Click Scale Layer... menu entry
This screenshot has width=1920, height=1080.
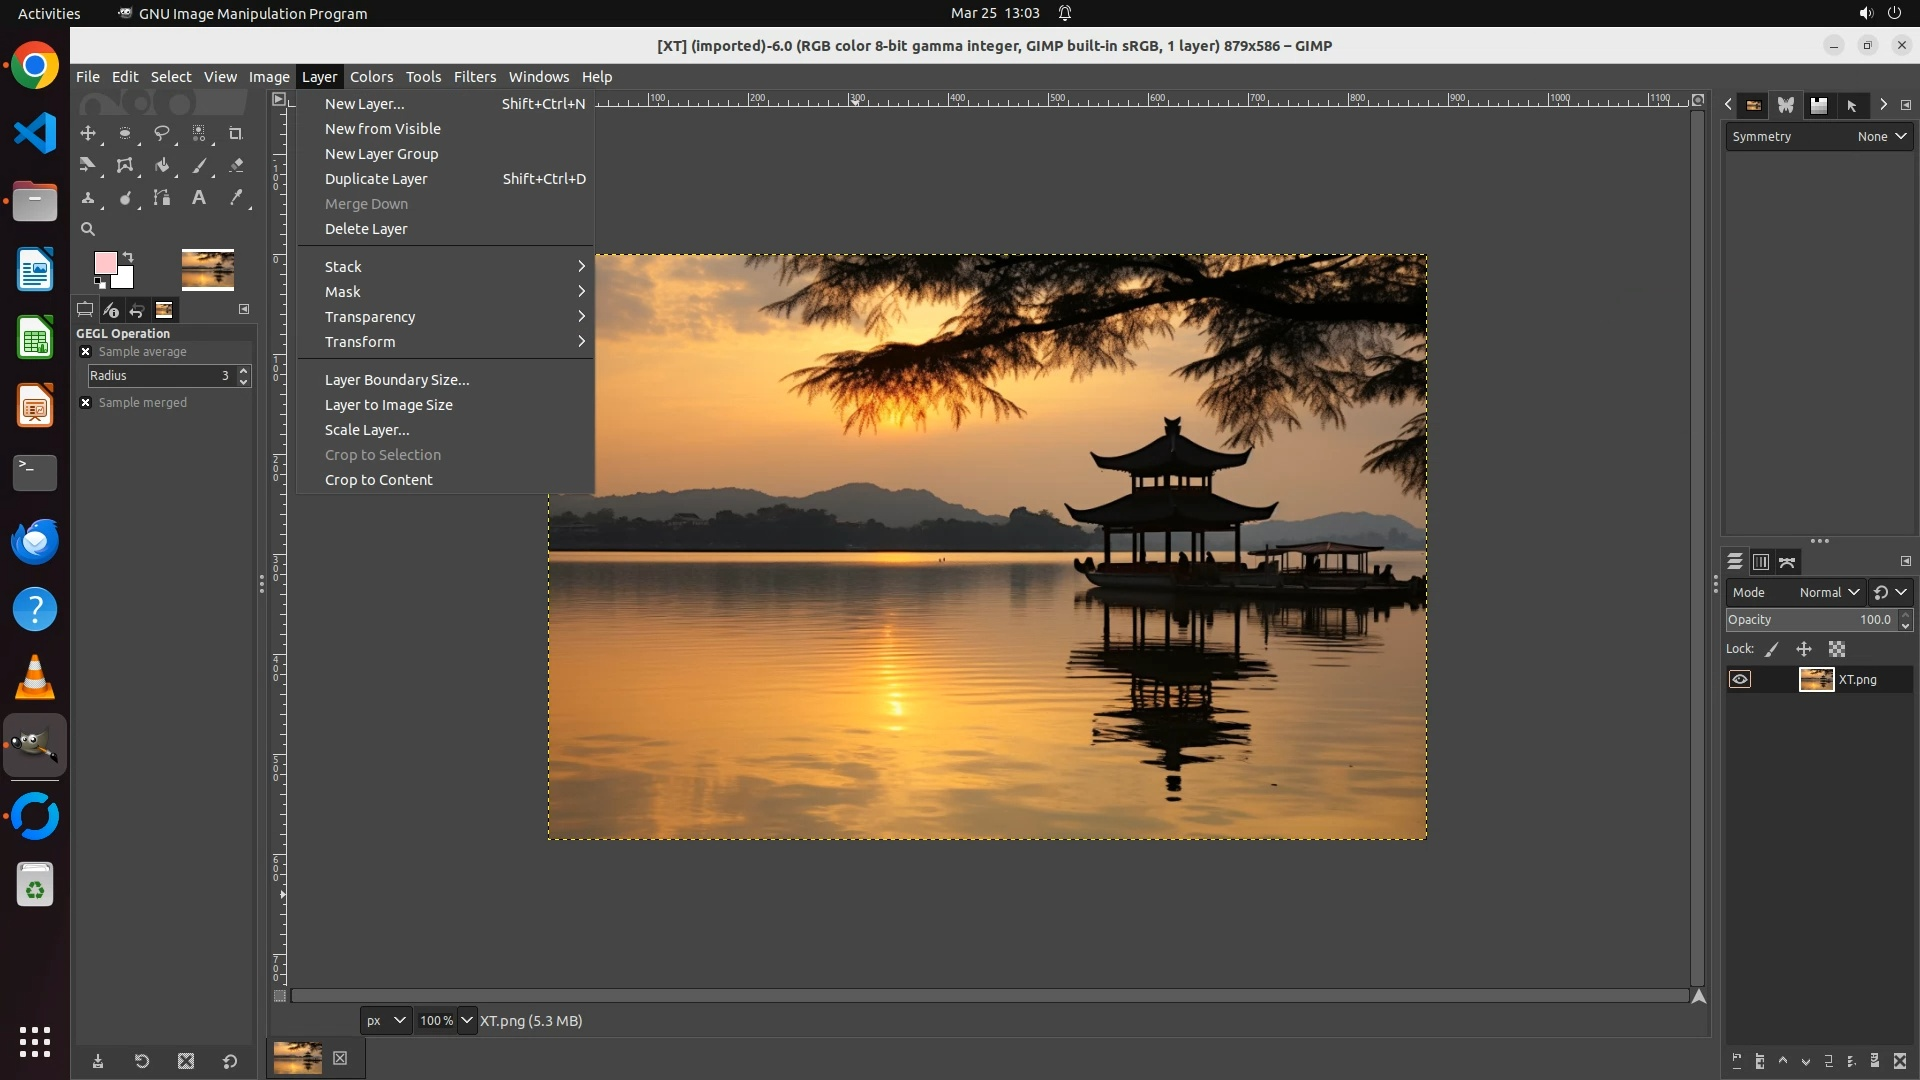[367, 430]
